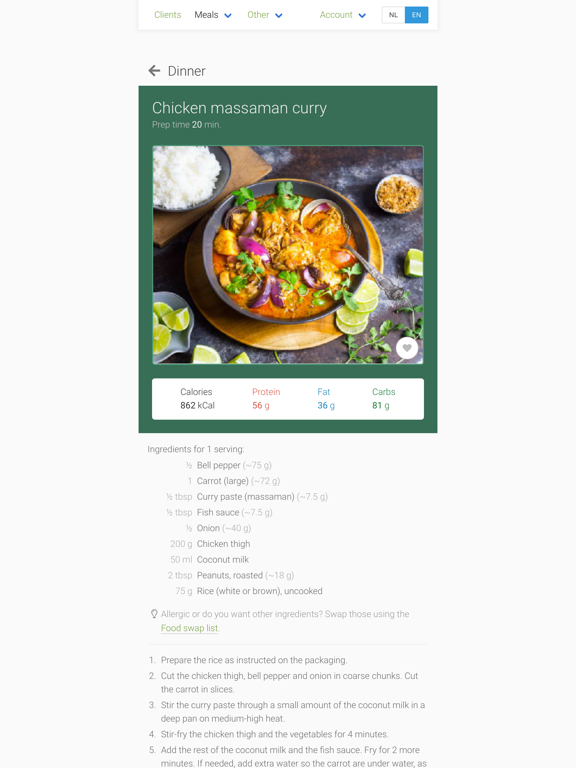Click the Protein 56 g stat
Image resolution: width=576 pixels, height=768 pixels.
pos(266,399)
